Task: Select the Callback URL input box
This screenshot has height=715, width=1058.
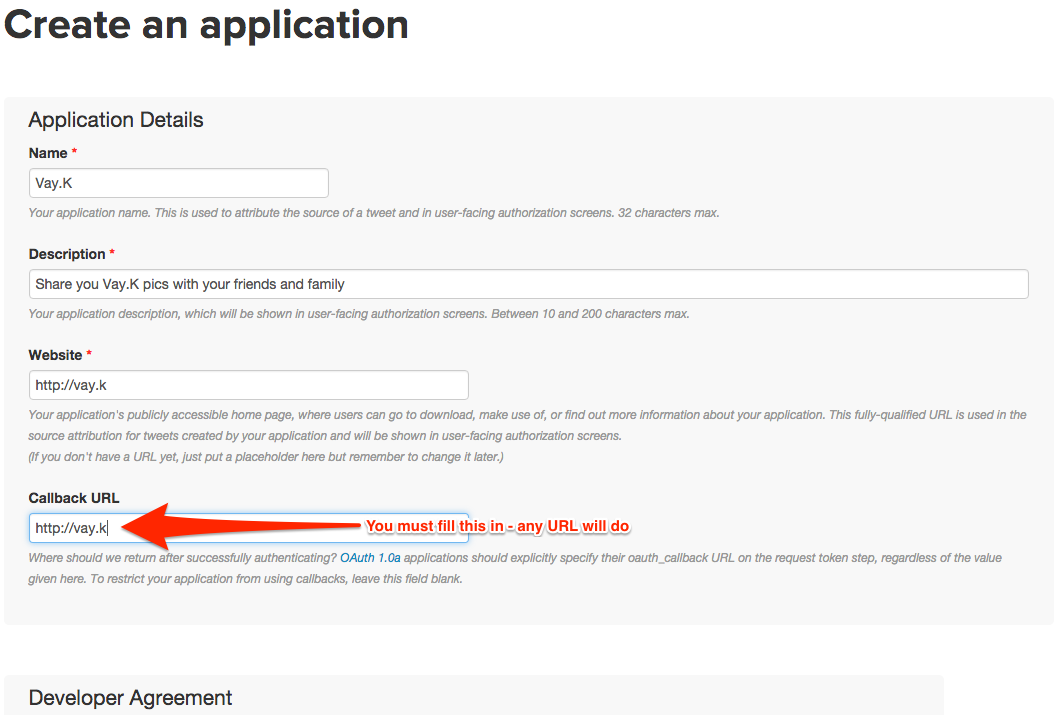Action: (x=248, y=528)
